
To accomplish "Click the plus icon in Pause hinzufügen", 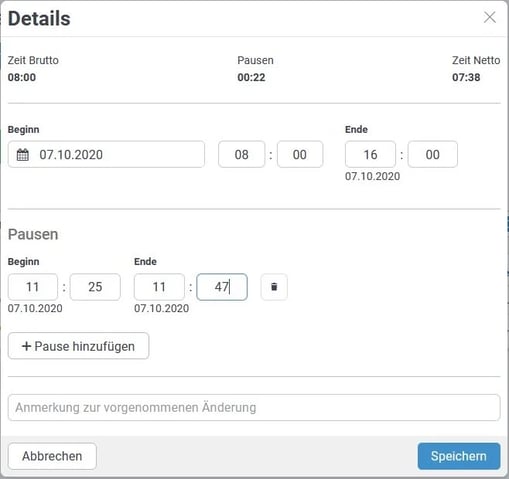I will [x=26, y=346].
